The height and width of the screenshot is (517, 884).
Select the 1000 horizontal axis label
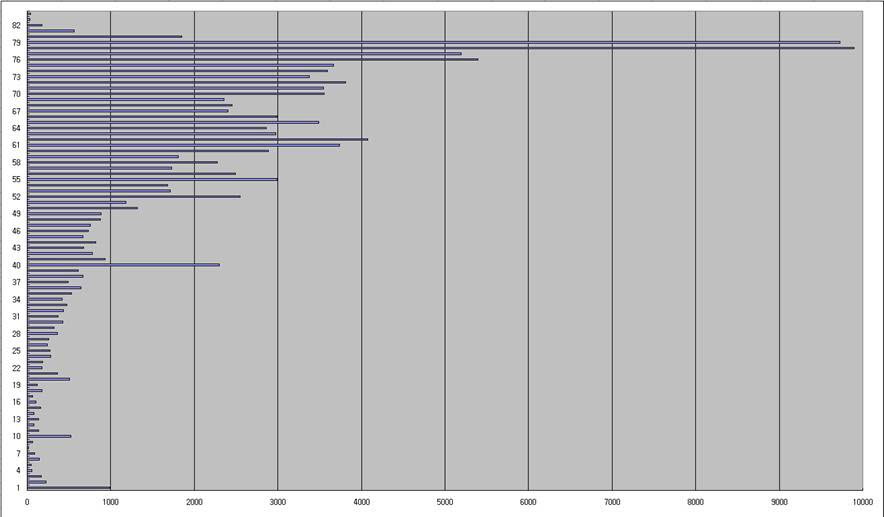110,500
